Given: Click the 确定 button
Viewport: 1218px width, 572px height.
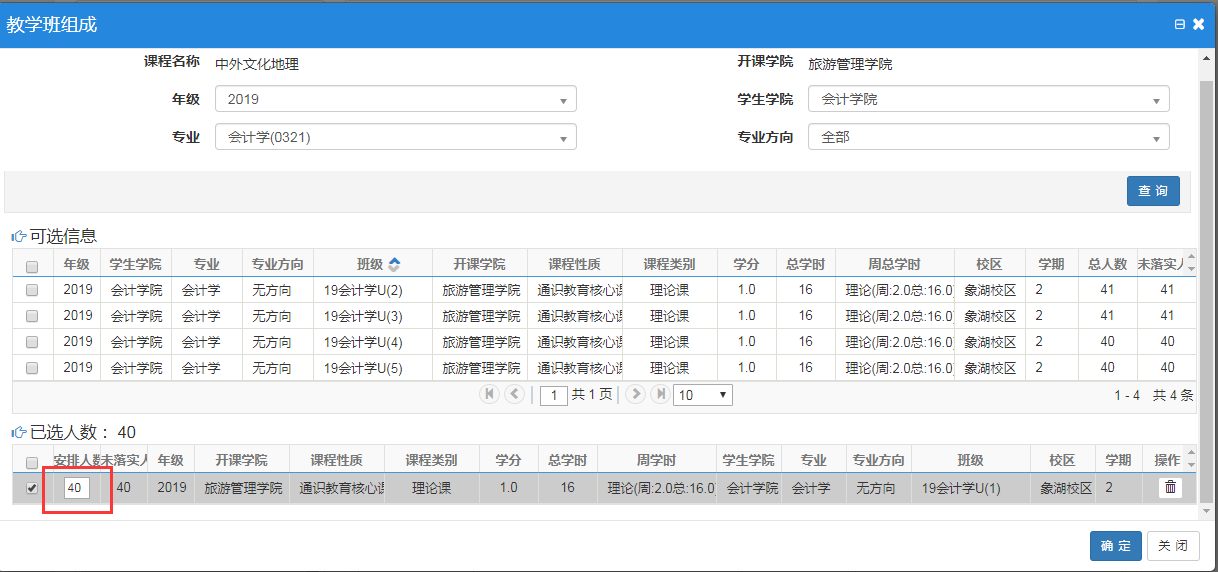Looking at the screenshot, I should click(x=1115, y=546).
